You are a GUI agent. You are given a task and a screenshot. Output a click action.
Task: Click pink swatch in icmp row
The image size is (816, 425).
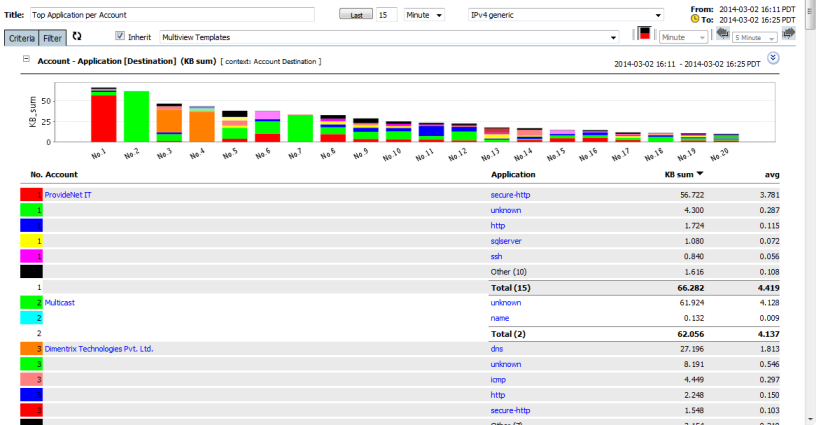(31, 379)
